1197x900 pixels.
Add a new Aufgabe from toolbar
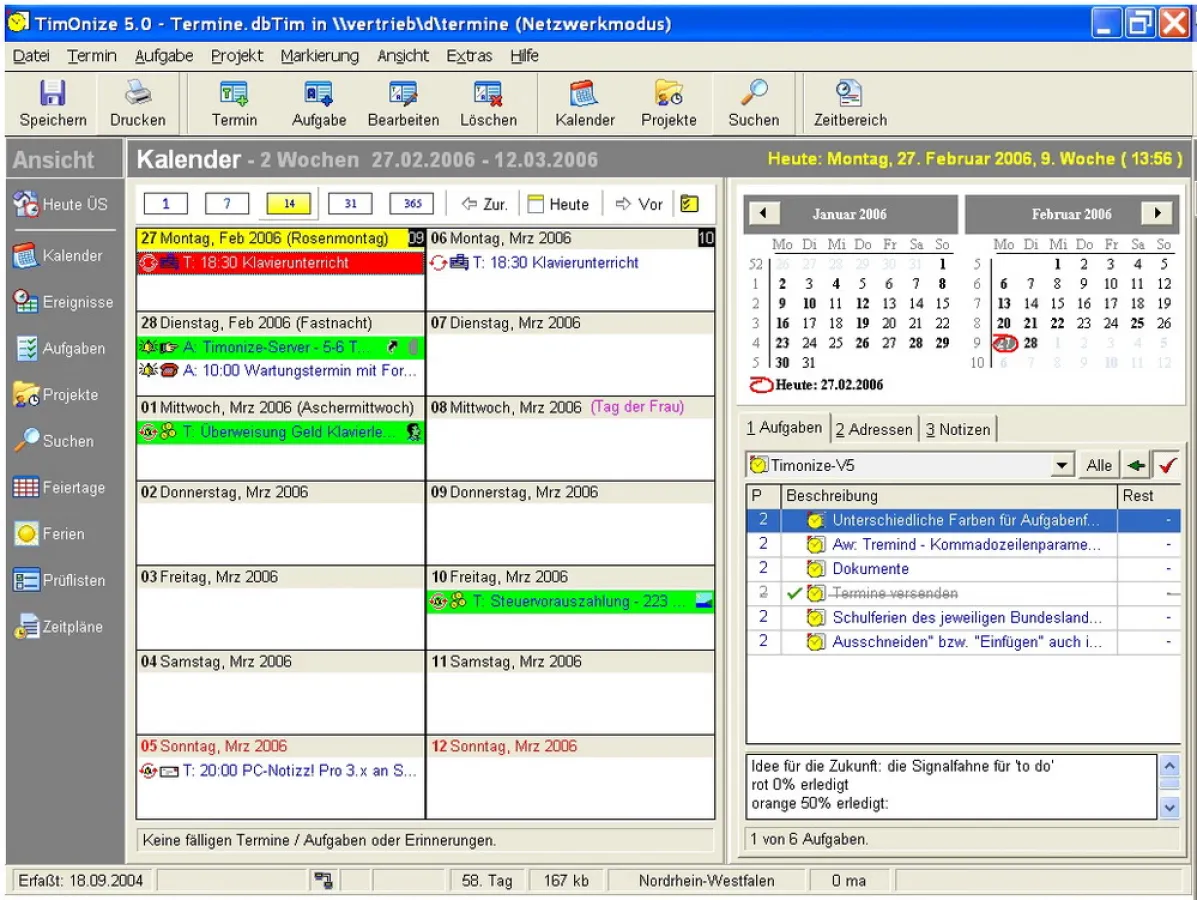[318, 96]
